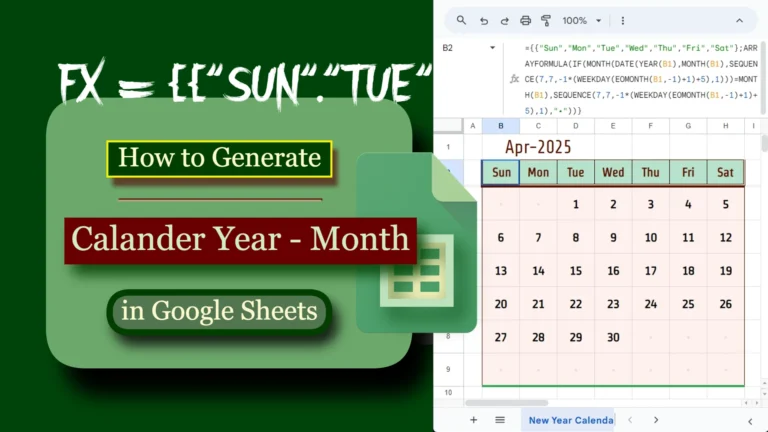The width and height of the screenshot is (768, 432).
Task: Click the cell with date 30
Action: pyautogui.click(x=613, y=337)
